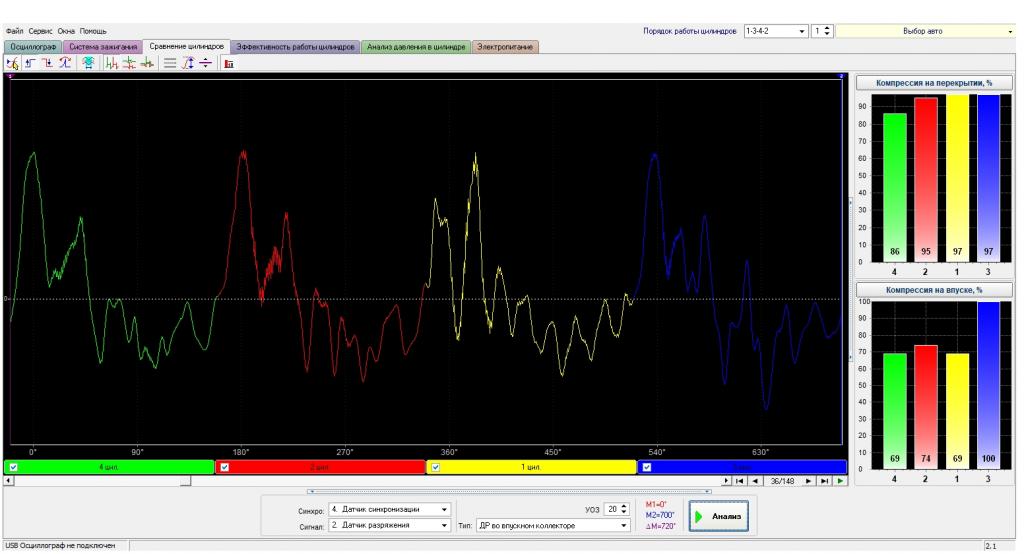Increase the УОЗ value with up arrow
This screenshot has width=1024, height=554.
tap(624, 506)
